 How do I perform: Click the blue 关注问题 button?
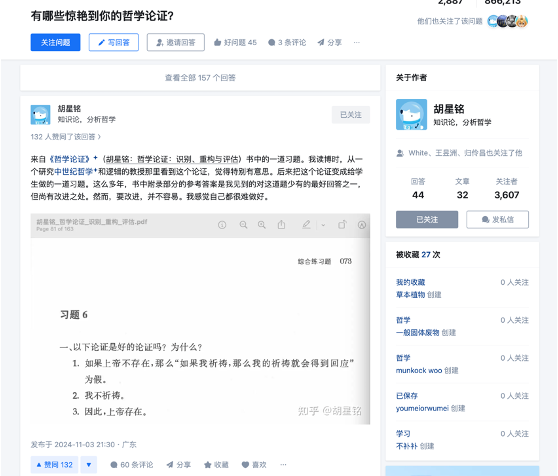tap(55, 42)
